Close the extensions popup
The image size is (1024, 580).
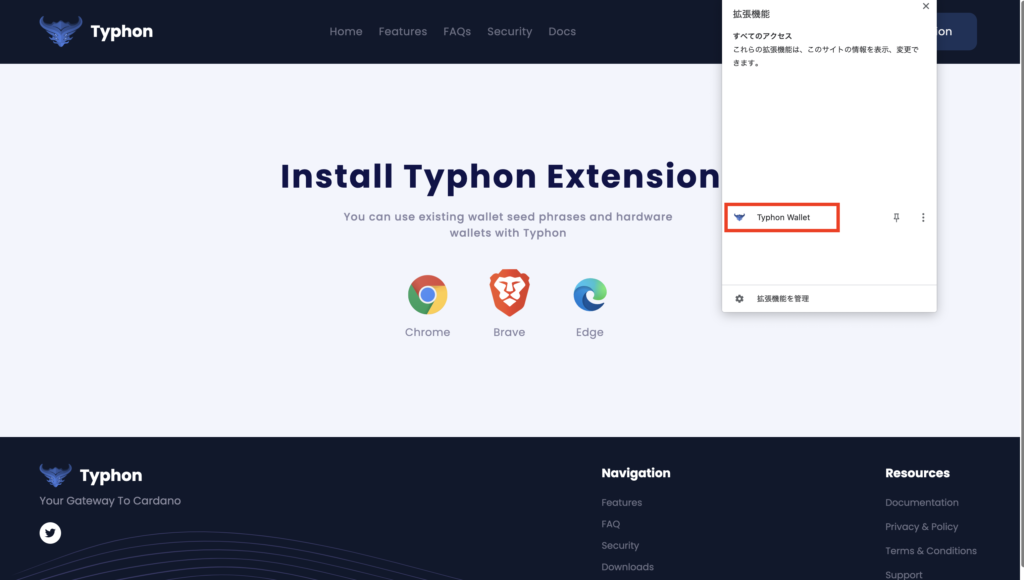pyautogui.click(x=925, y=7)
